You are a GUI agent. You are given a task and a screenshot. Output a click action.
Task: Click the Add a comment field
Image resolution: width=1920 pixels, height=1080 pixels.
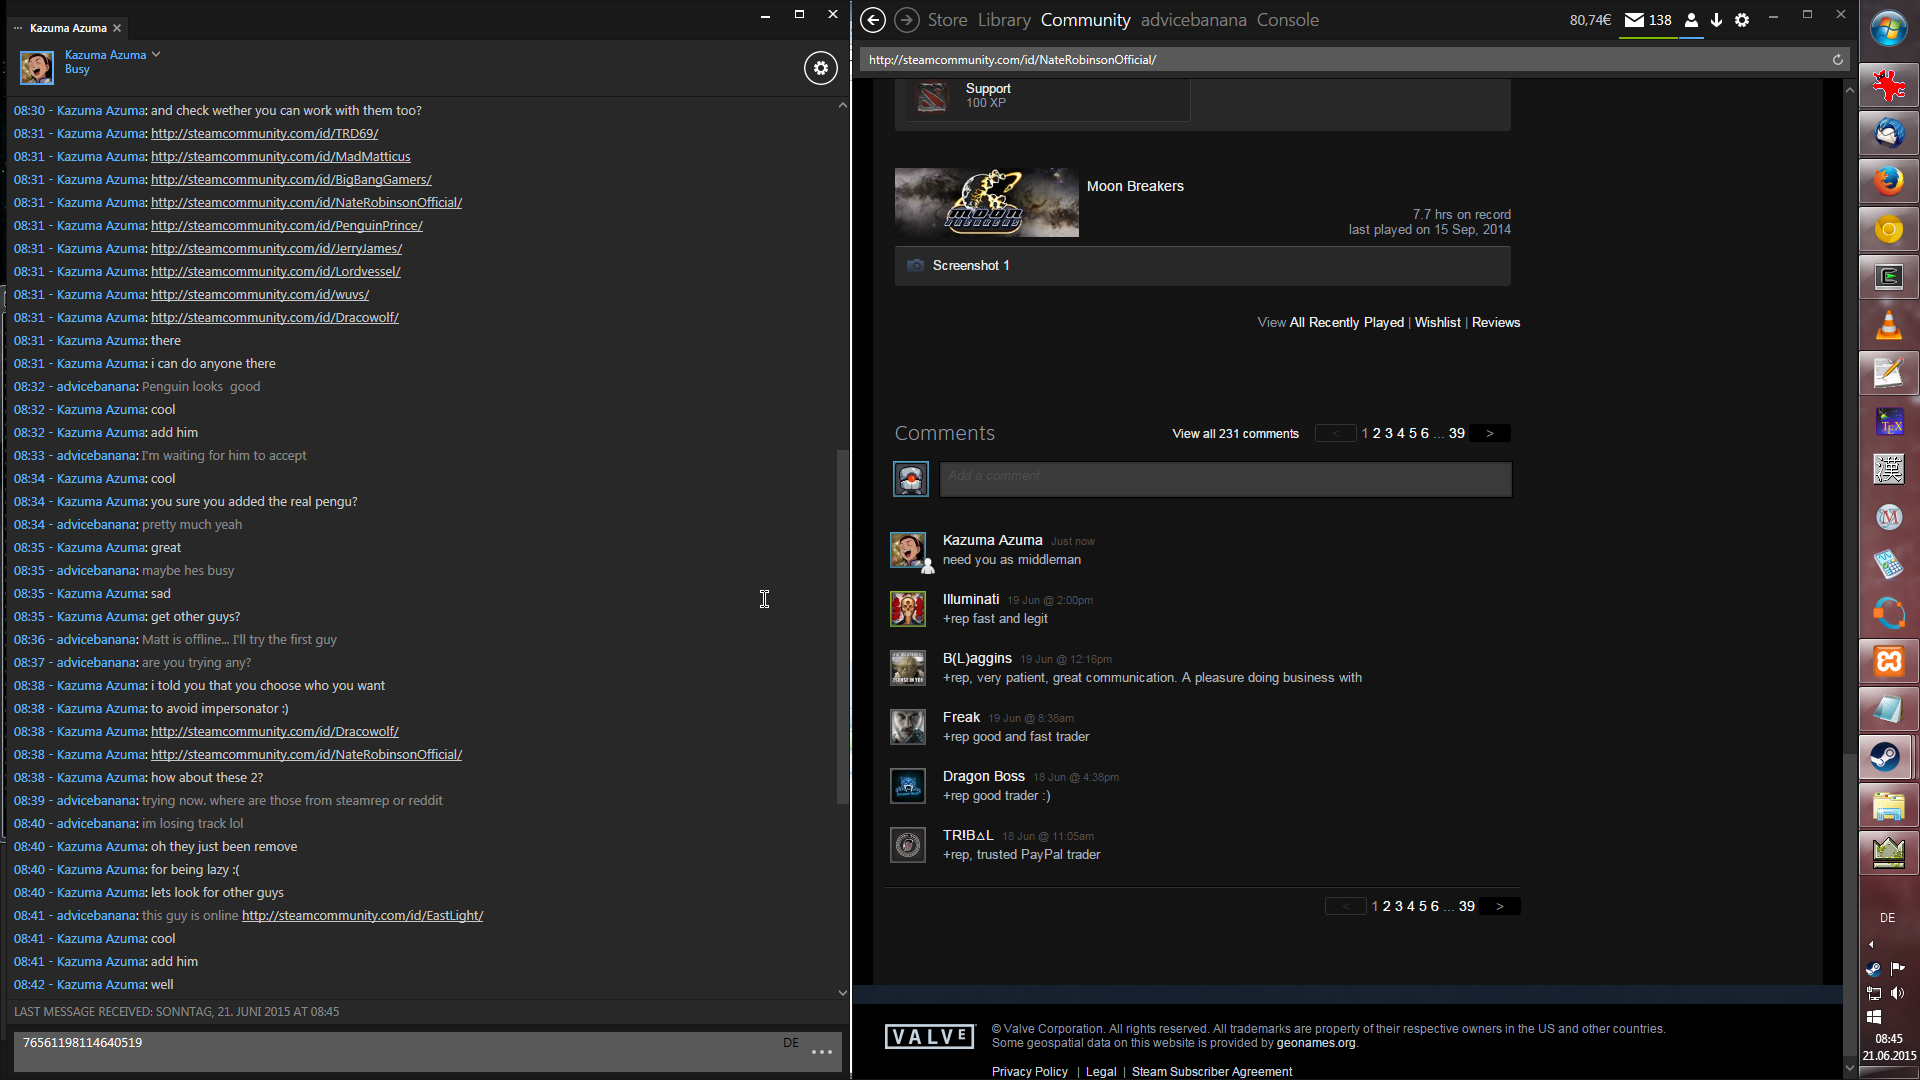(1225, 478)
